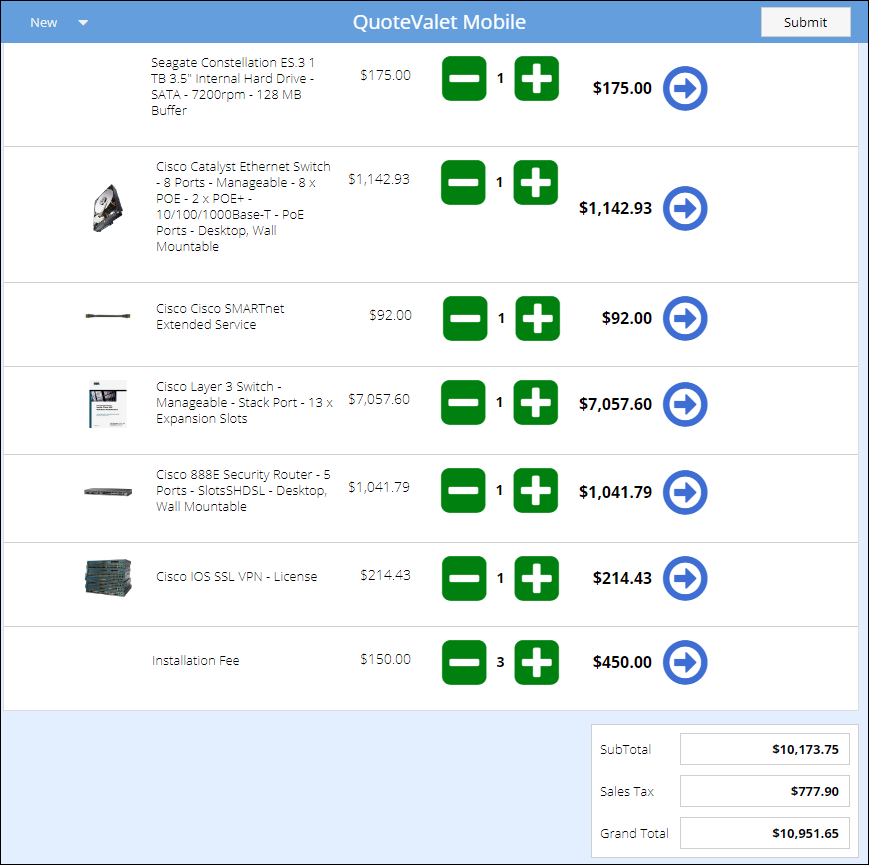Open details arrow for Installation Fee
This screenshot has height=865, width=869.
pyautogui.click(x=685, y=662)
